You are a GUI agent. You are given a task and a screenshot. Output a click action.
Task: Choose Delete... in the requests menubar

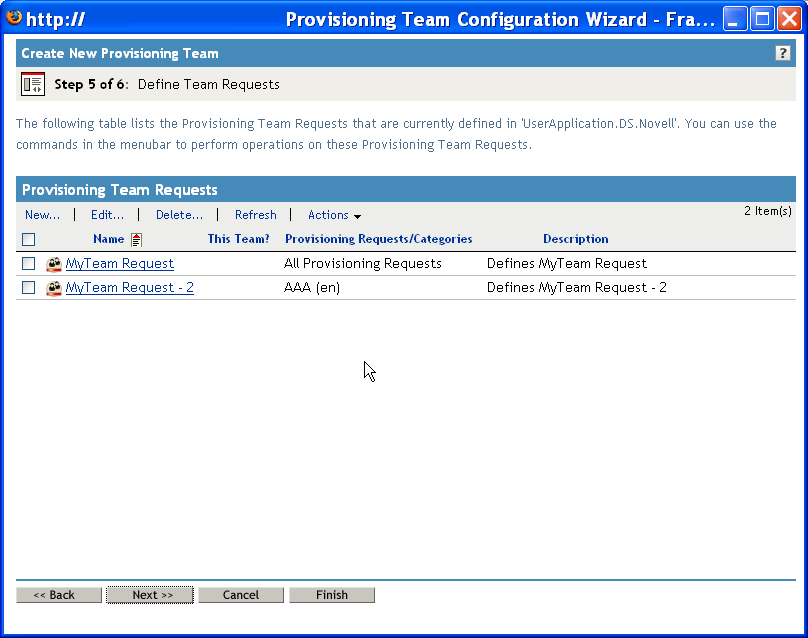tap(179, 215)
